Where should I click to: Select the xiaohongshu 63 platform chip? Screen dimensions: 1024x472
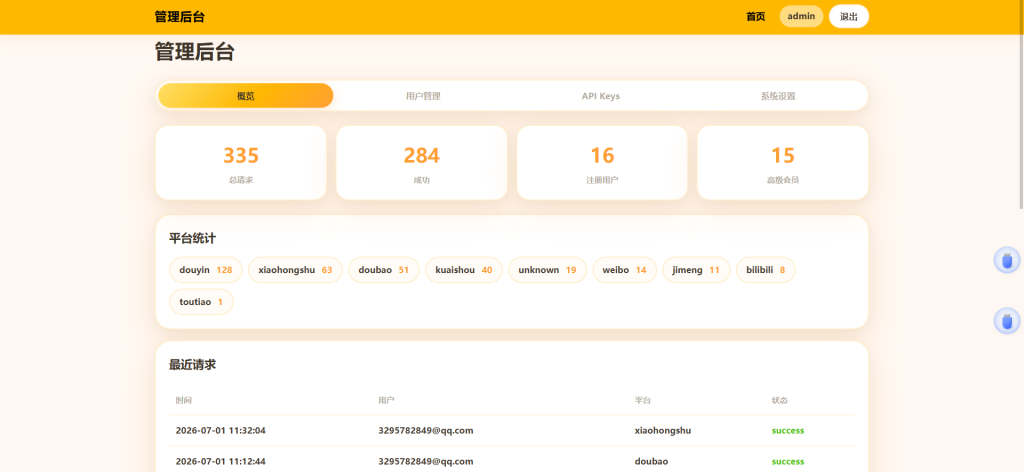coord(295,270)
